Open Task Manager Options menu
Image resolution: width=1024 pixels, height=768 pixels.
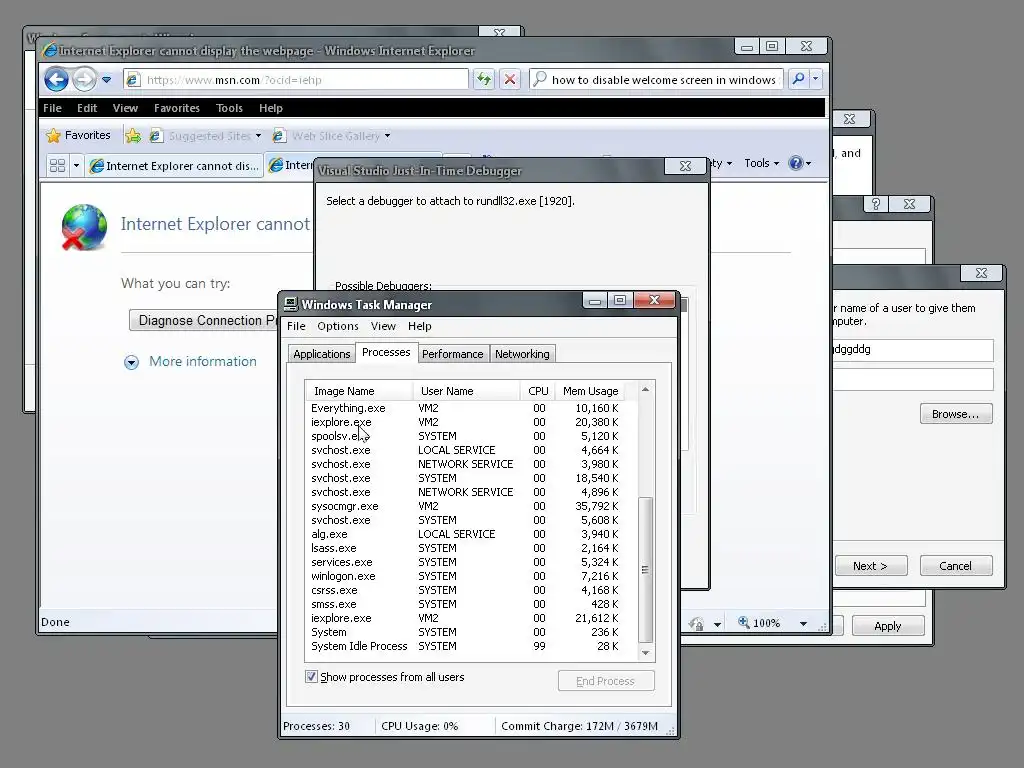click(338, 326)
